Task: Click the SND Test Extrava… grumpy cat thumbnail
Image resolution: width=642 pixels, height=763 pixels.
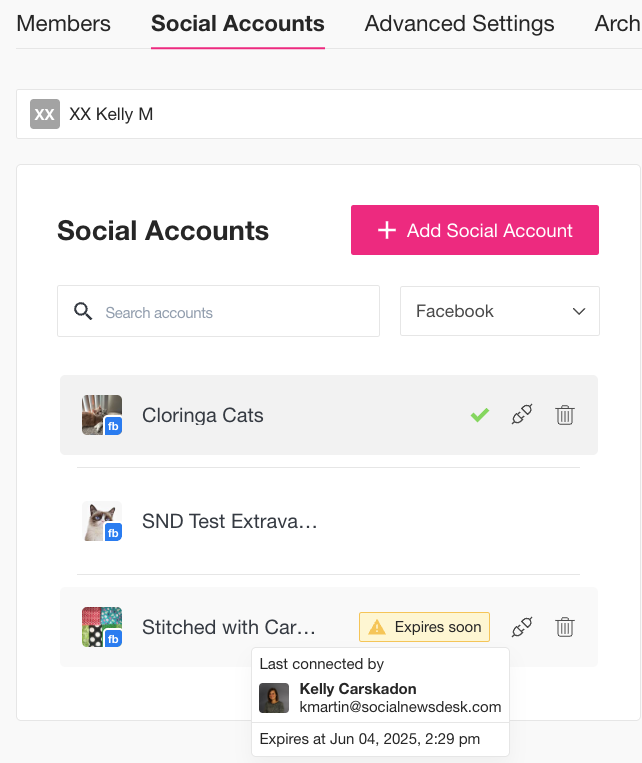Action: coord(102,521)
